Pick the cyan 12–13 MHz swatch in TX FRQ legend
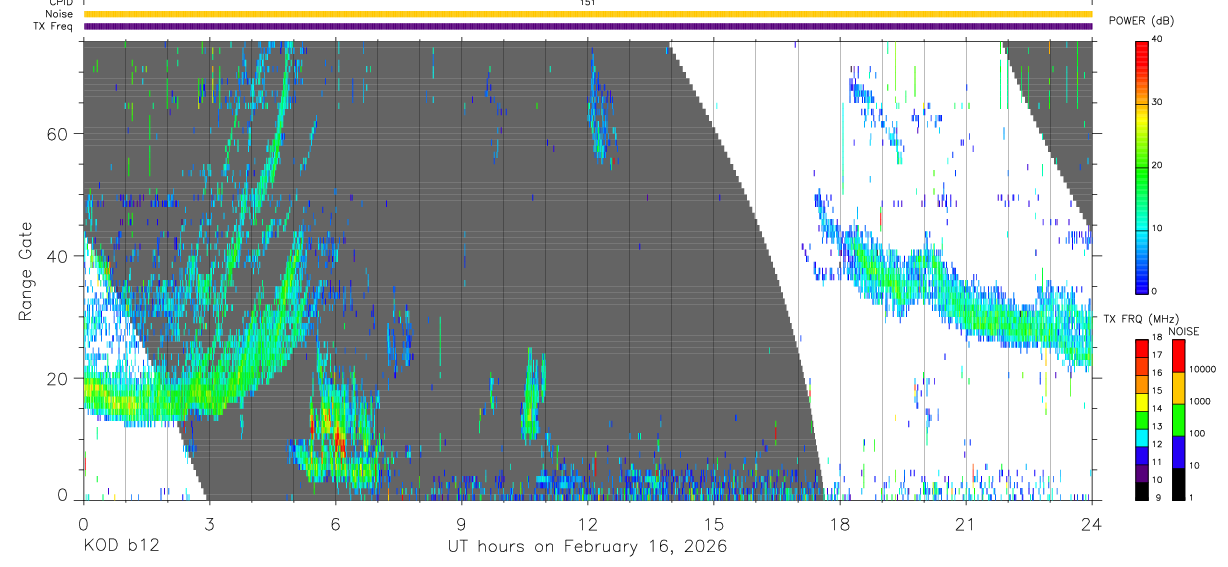Image resolution: width=1228 pixels, height=567 pixels. (x=1141, y=437)
